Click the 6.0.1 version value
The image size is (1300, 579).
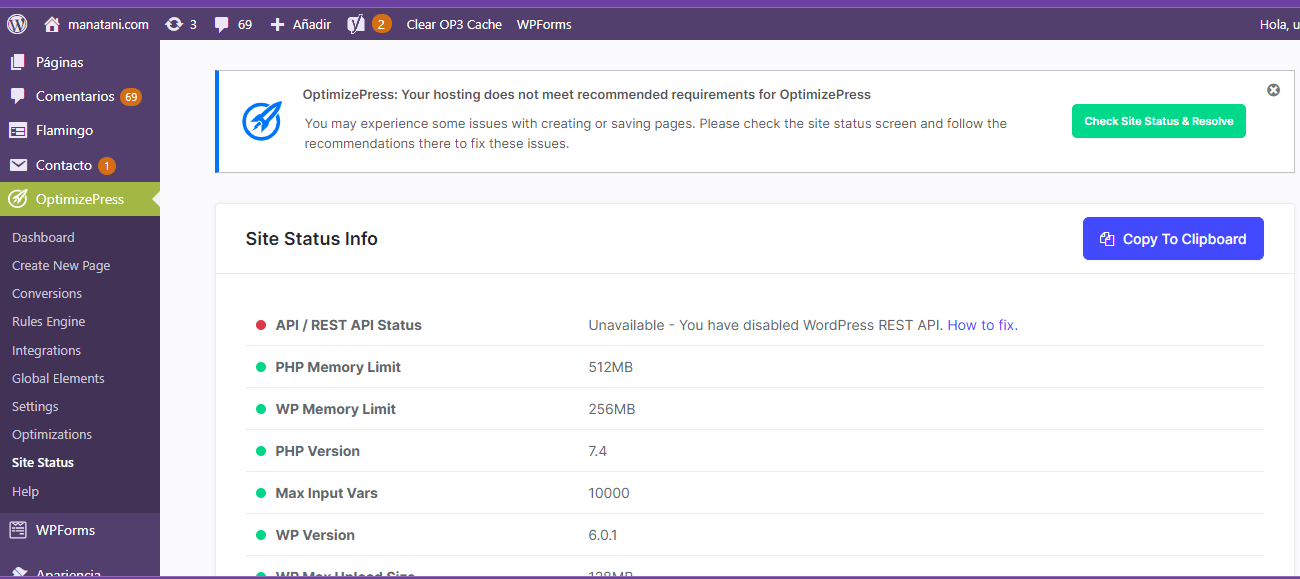(603, 535)
